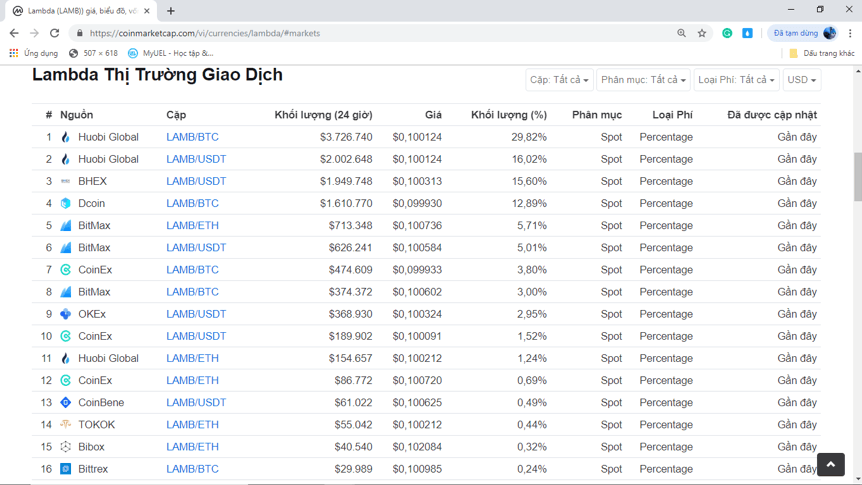Open LAMB/USDT pair on OKEx row 9
Screen dimensions: 862x485
(196, 314)
